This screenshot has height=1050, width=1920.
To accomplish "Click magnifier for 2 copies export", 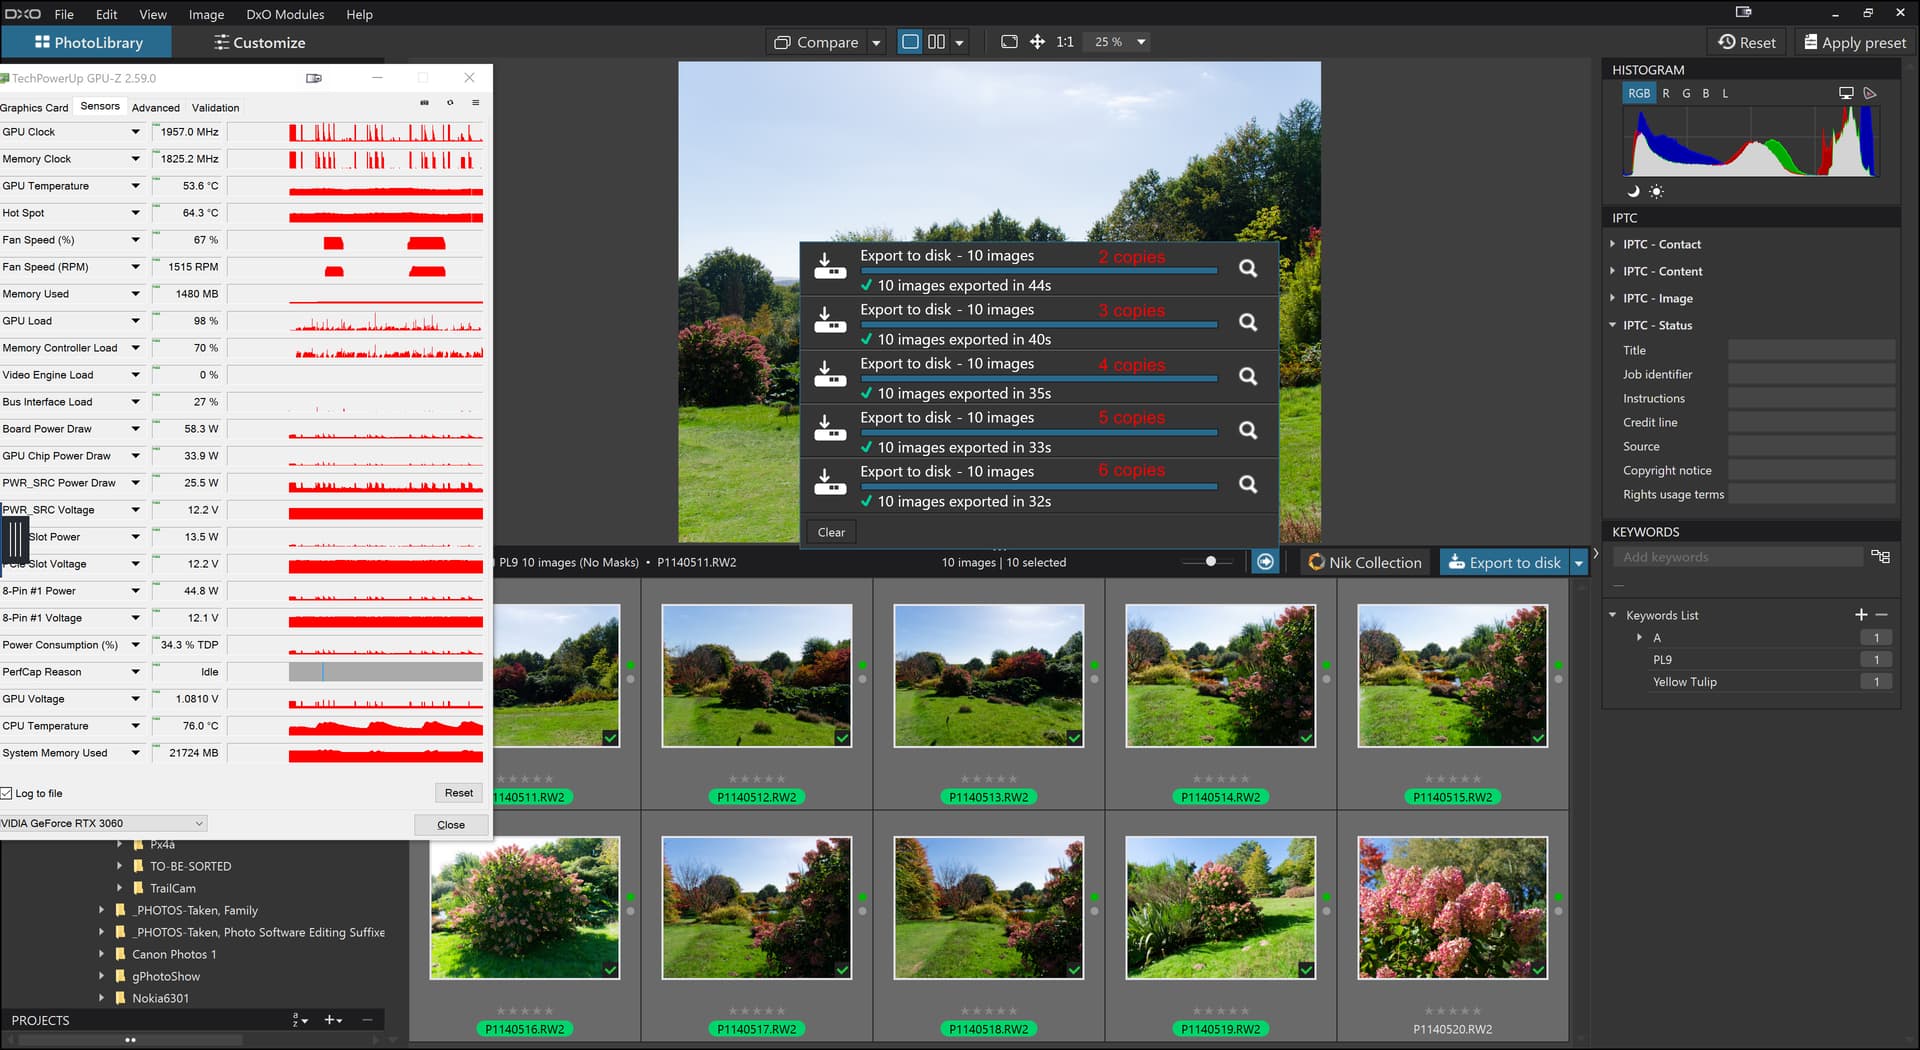I will point(1248,268).
